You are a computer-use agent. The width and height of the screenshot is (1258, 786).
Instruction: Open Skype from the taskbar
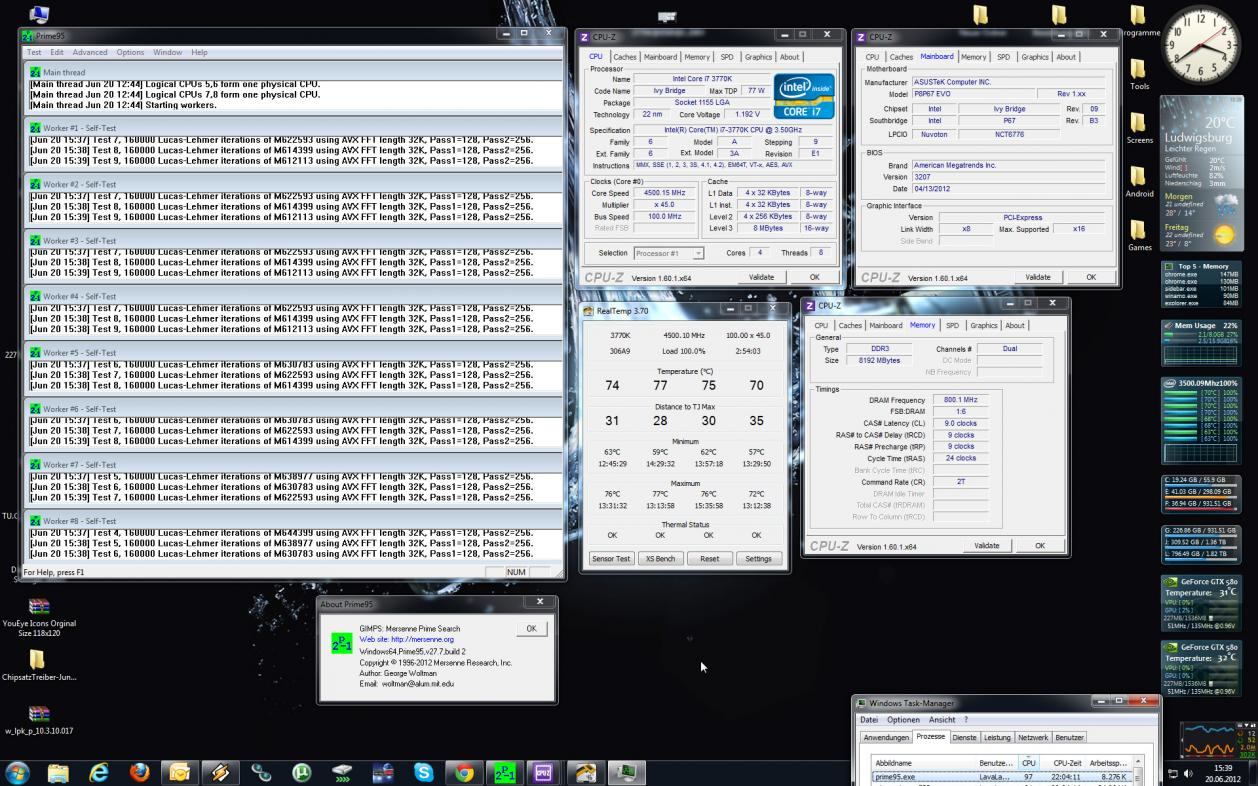(423, 772)
